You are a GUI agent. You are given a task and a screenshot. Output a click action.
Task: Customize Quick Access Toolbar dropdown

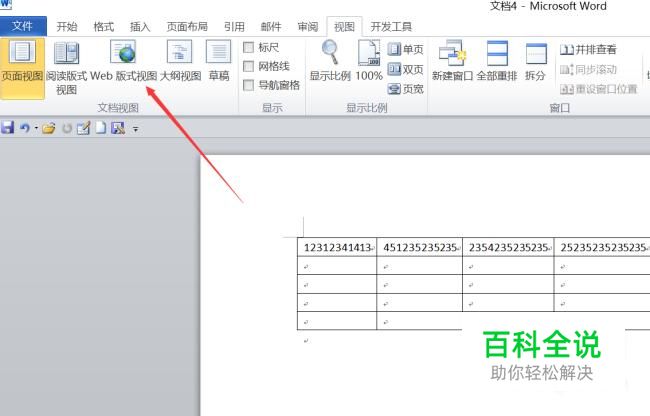click(x=135, y=129)
